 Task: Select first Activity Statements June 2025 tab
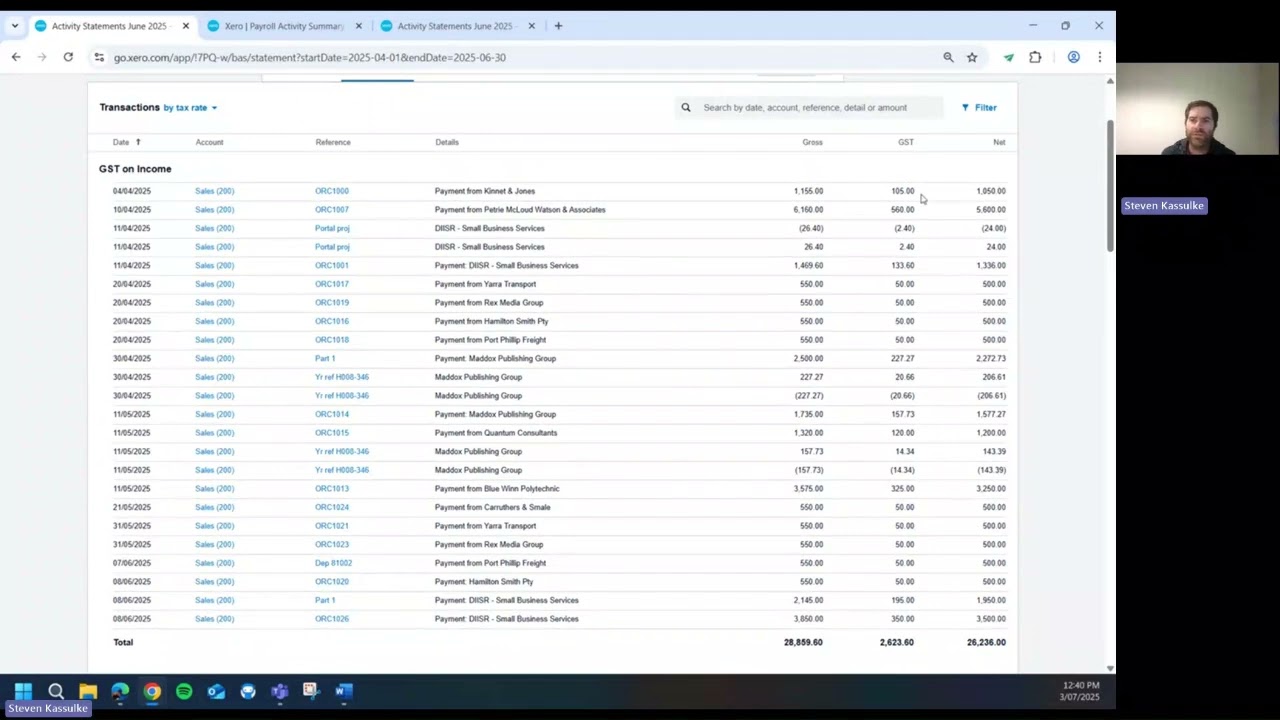(110, 26)
